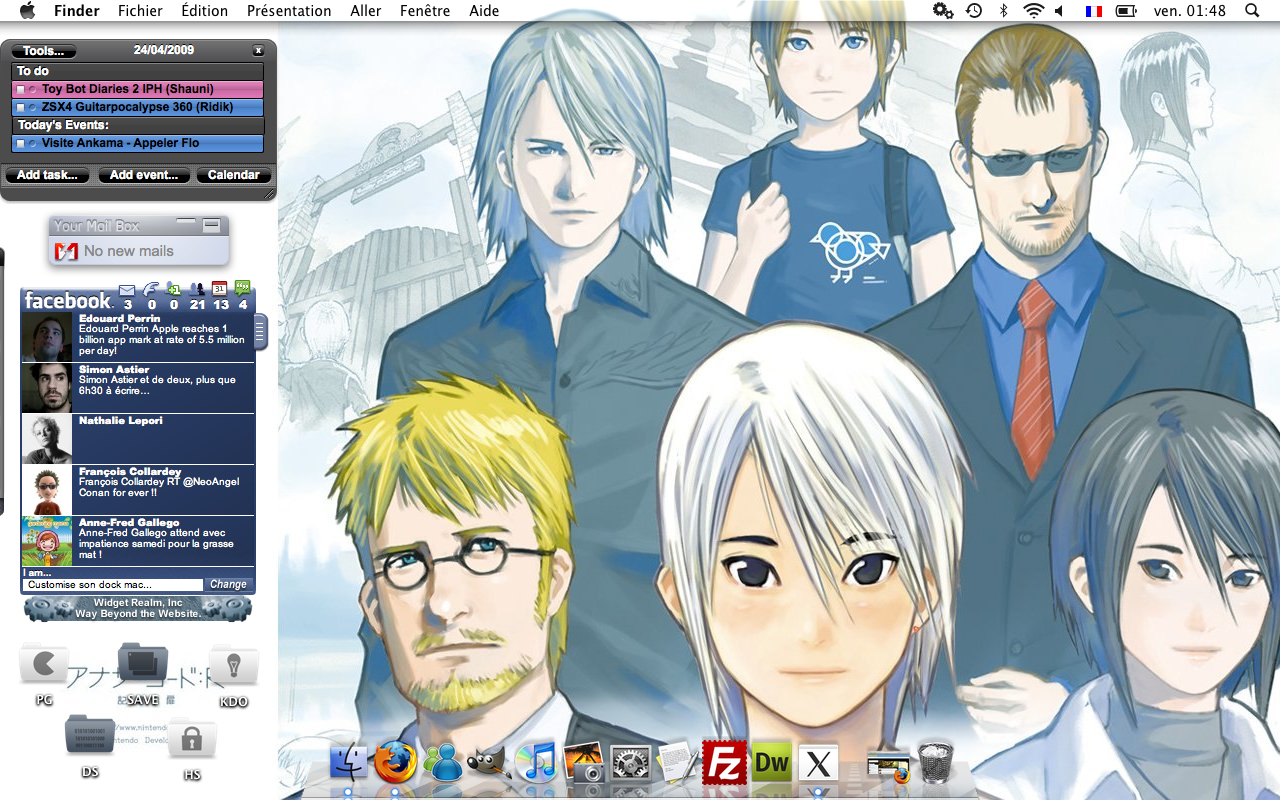
Task: Click the No new mails text
Action: pyautogui.click(x=129, y=251)
